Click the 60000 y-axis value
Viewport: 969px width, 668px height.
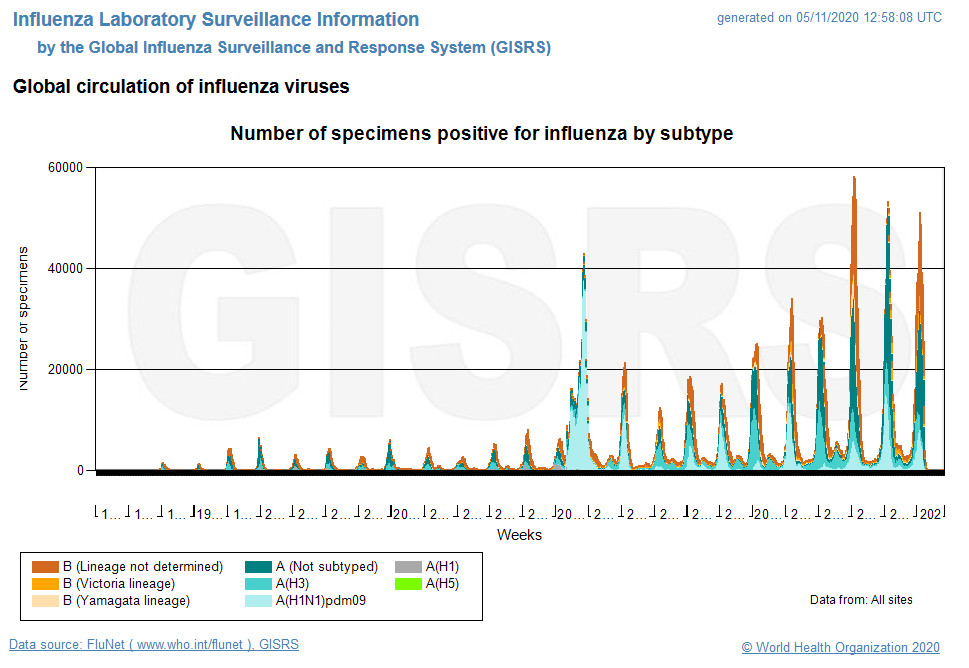(x=66, y=167)
